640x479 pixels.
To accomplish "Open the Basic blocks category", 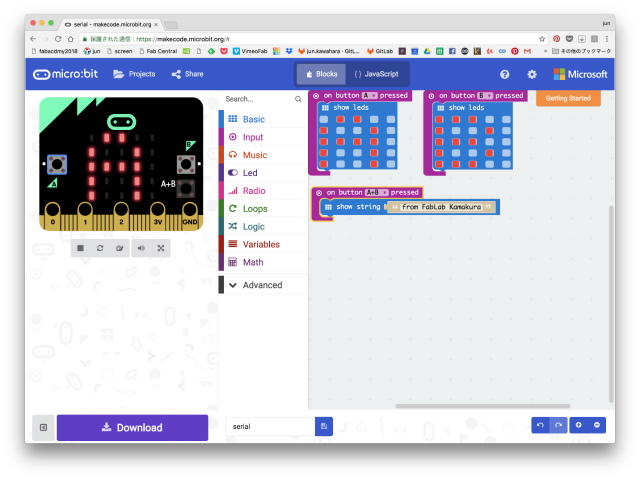I will coord(263,119).
